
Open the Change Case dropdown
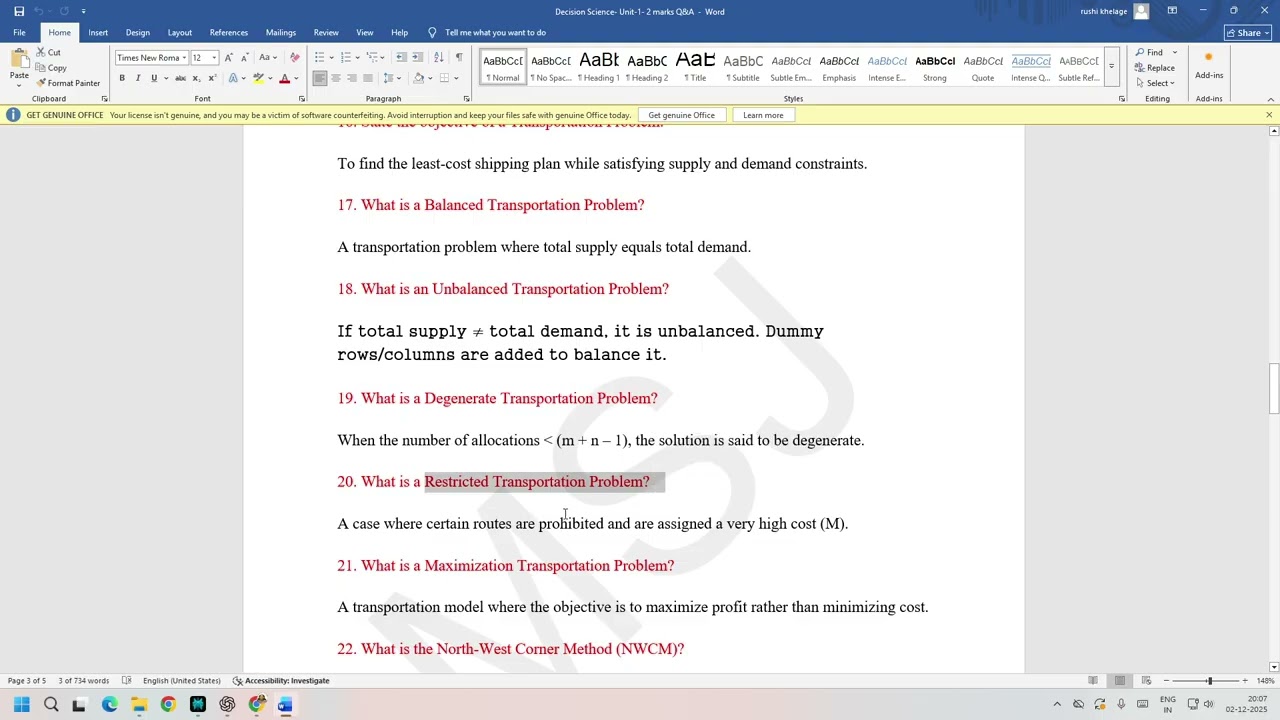pyautogui.click(x=268, y=57)
